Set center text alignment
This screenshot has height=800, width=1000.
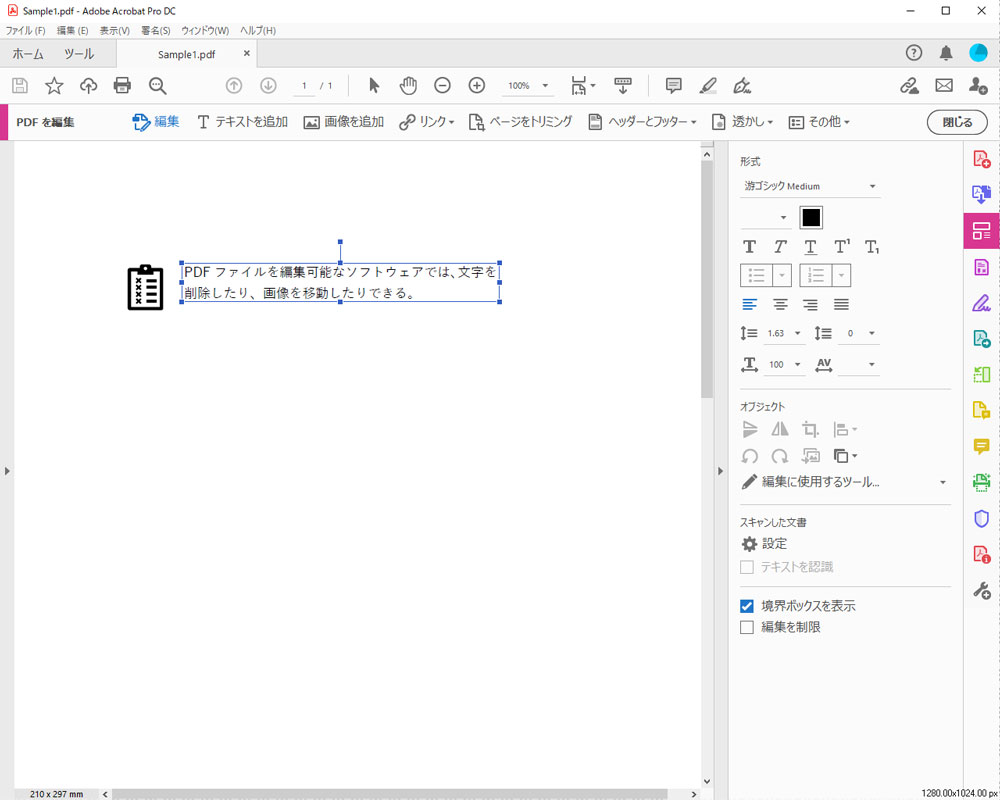[780, 305]
